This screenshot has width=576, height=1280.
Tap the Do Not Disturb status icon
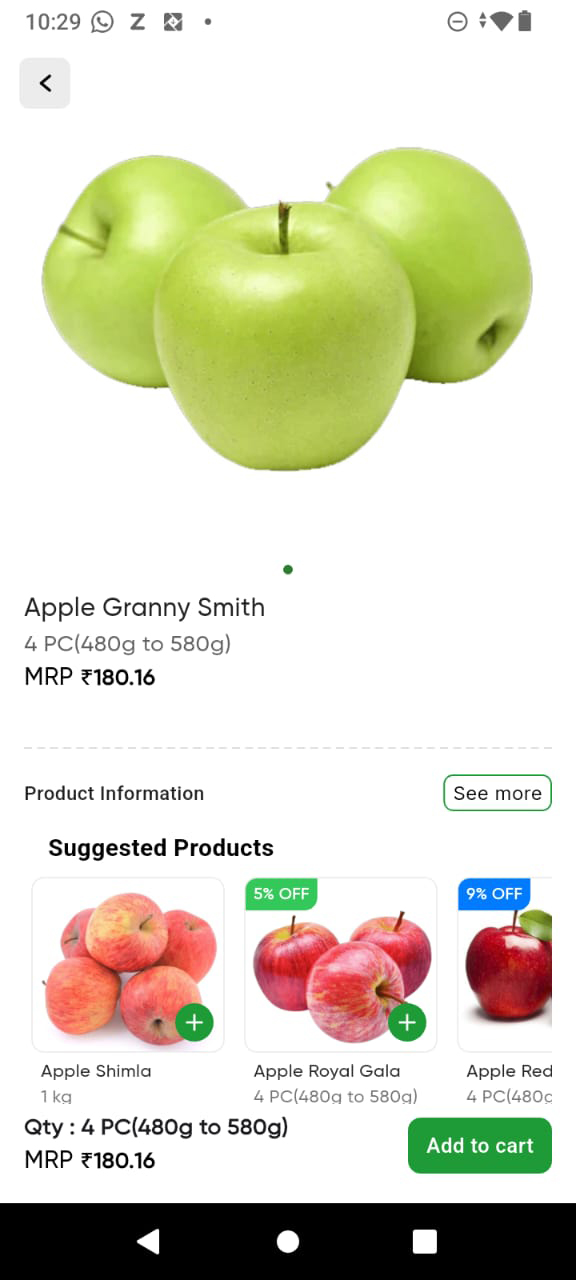point(457,21)
